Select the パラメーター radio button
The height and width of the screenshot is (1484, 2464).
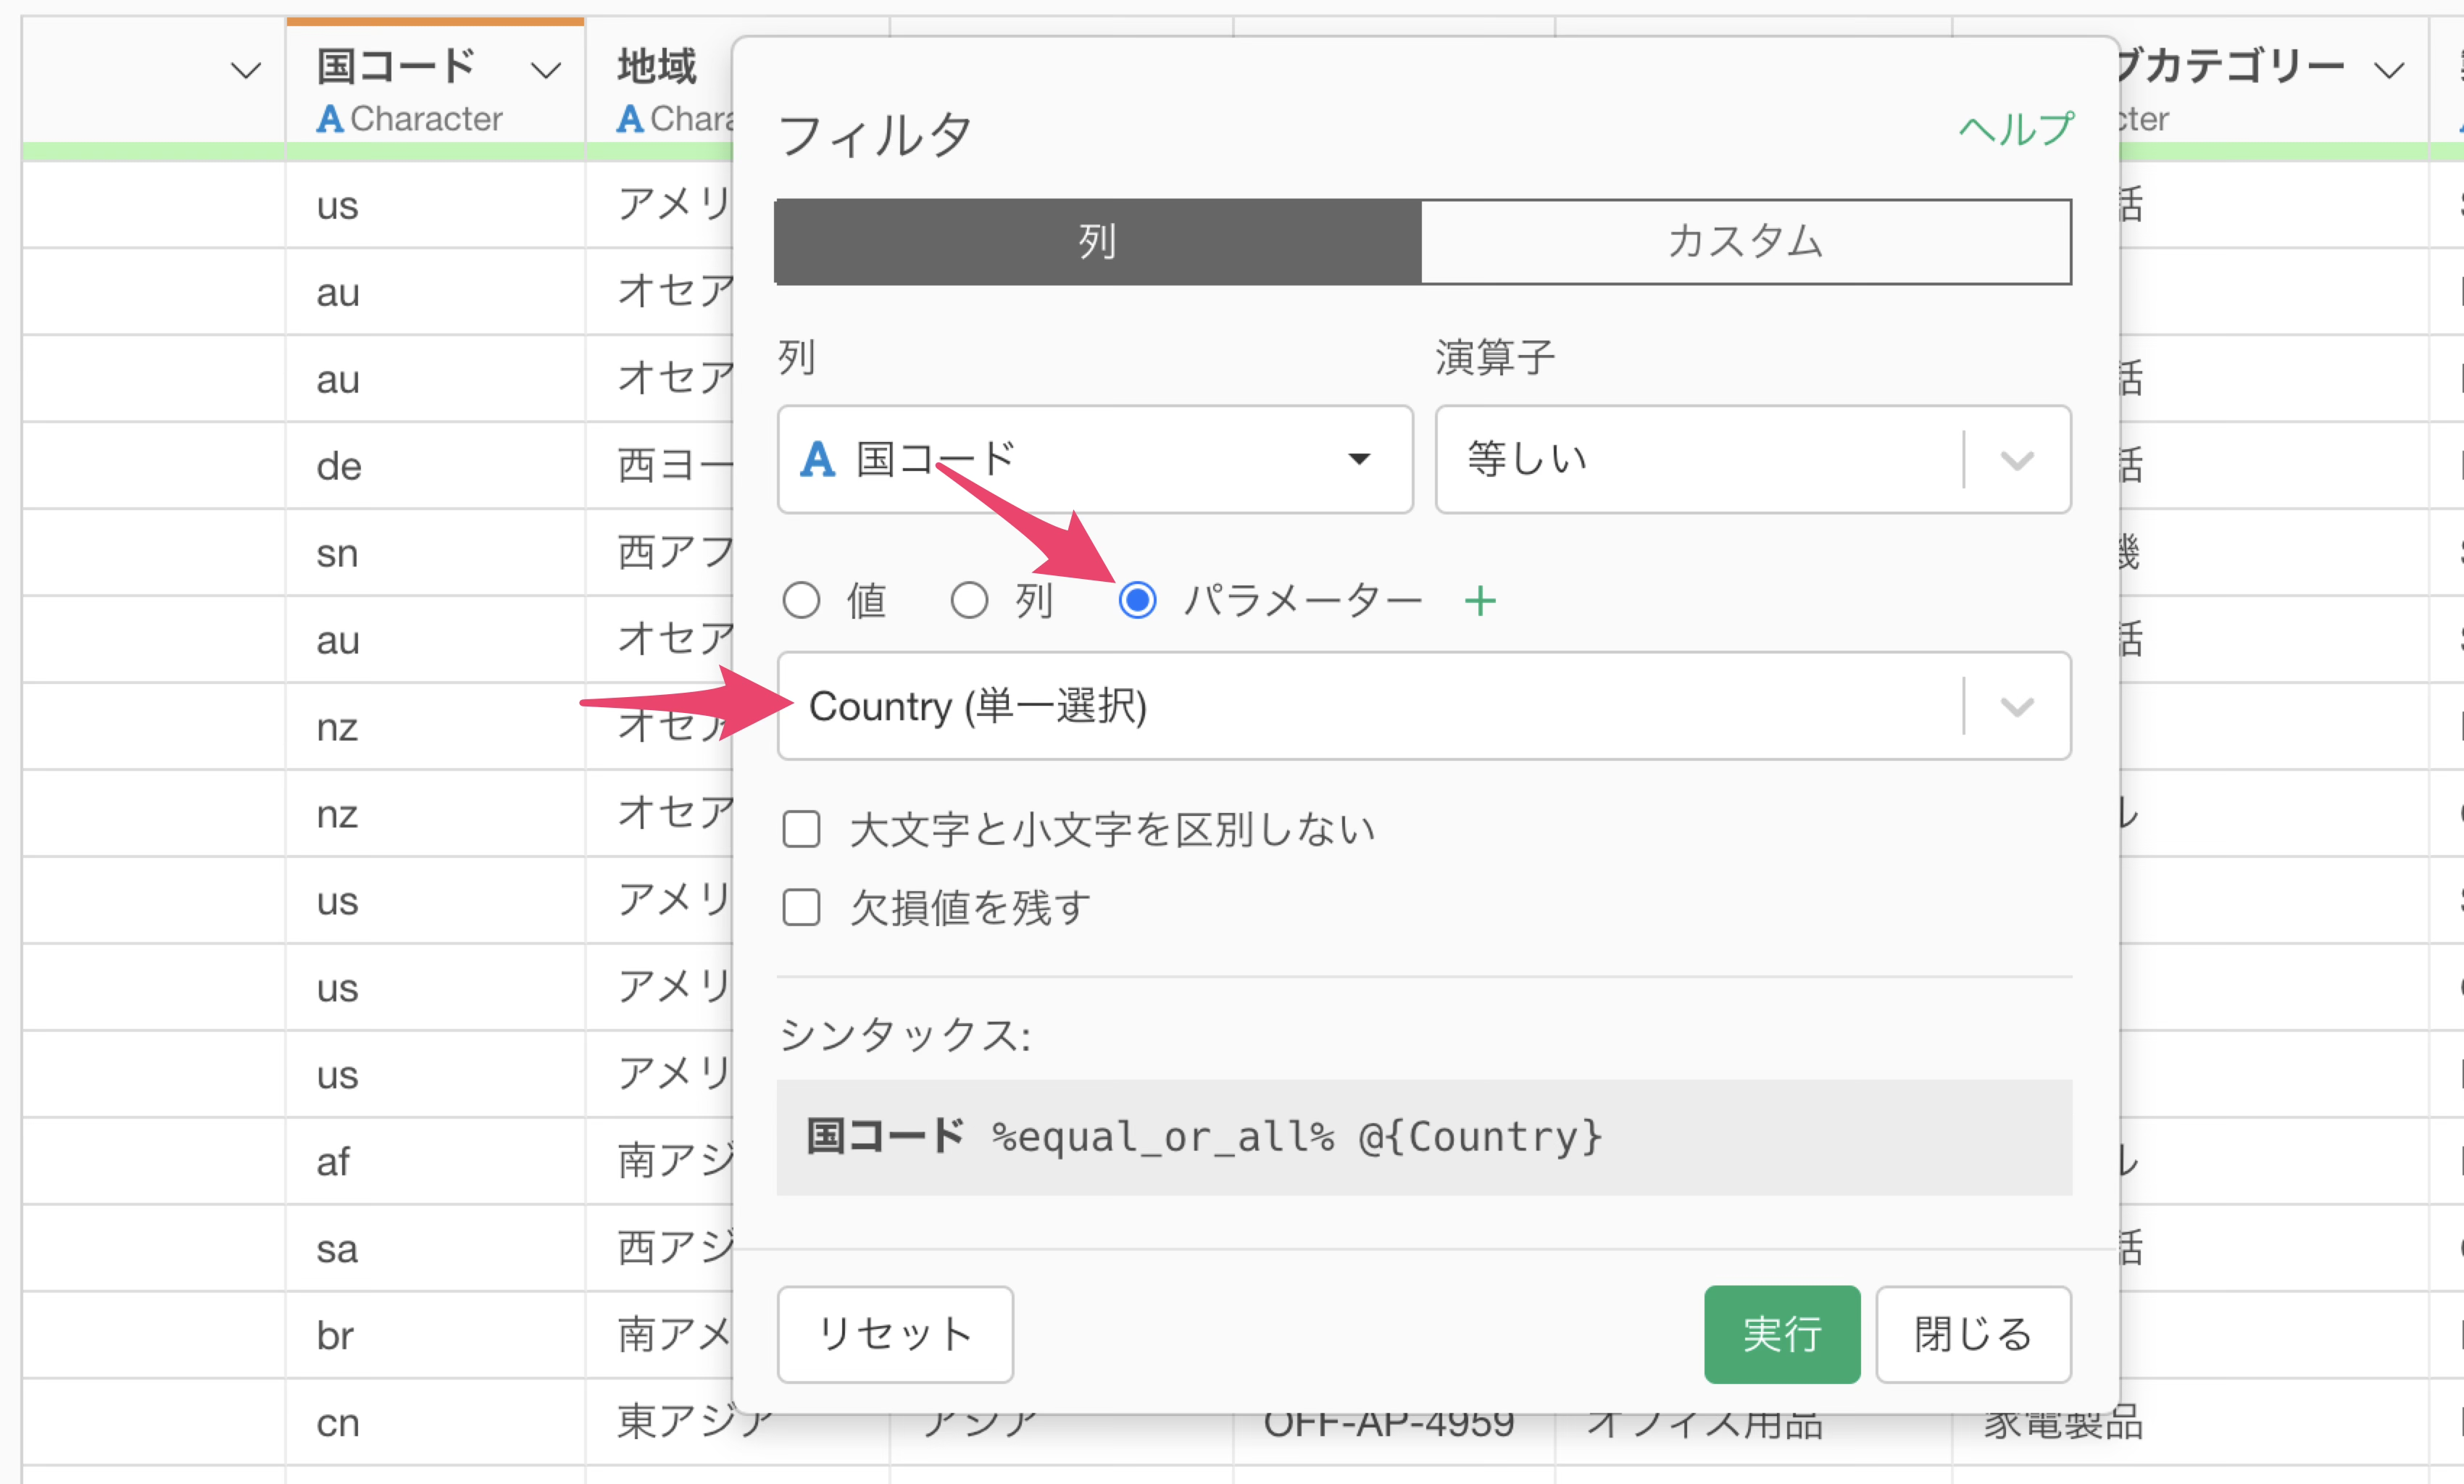pos(1137,601)
